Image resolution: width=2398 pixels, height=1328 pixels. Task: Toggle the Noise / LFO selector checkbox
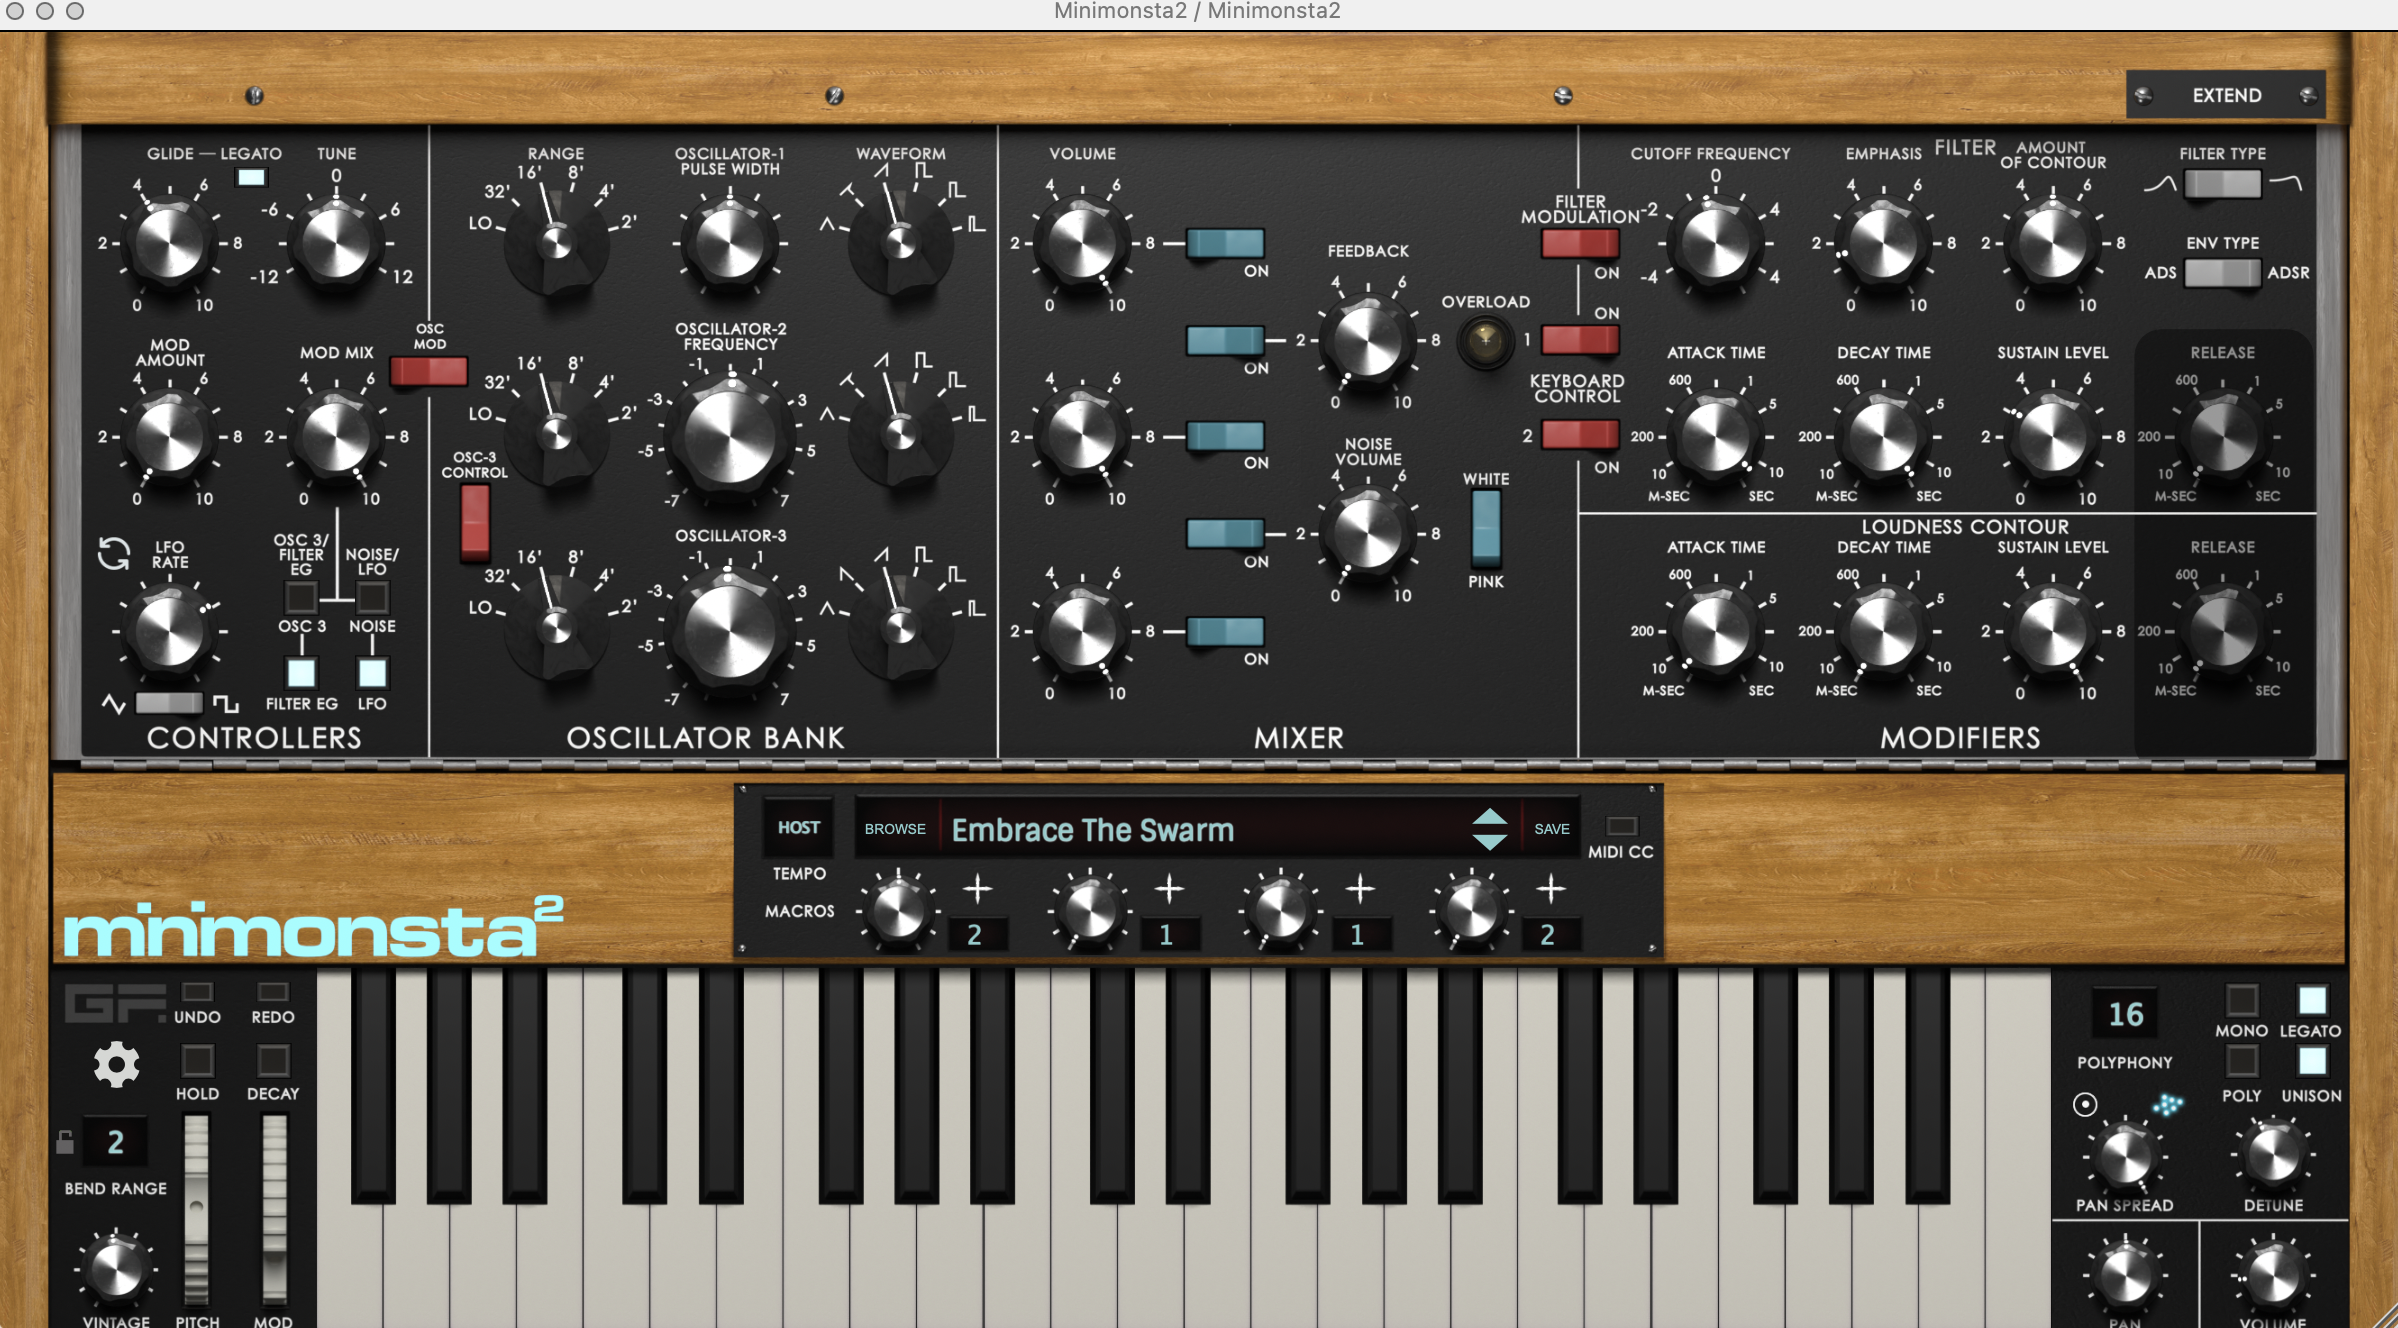[x=371, y=597]
